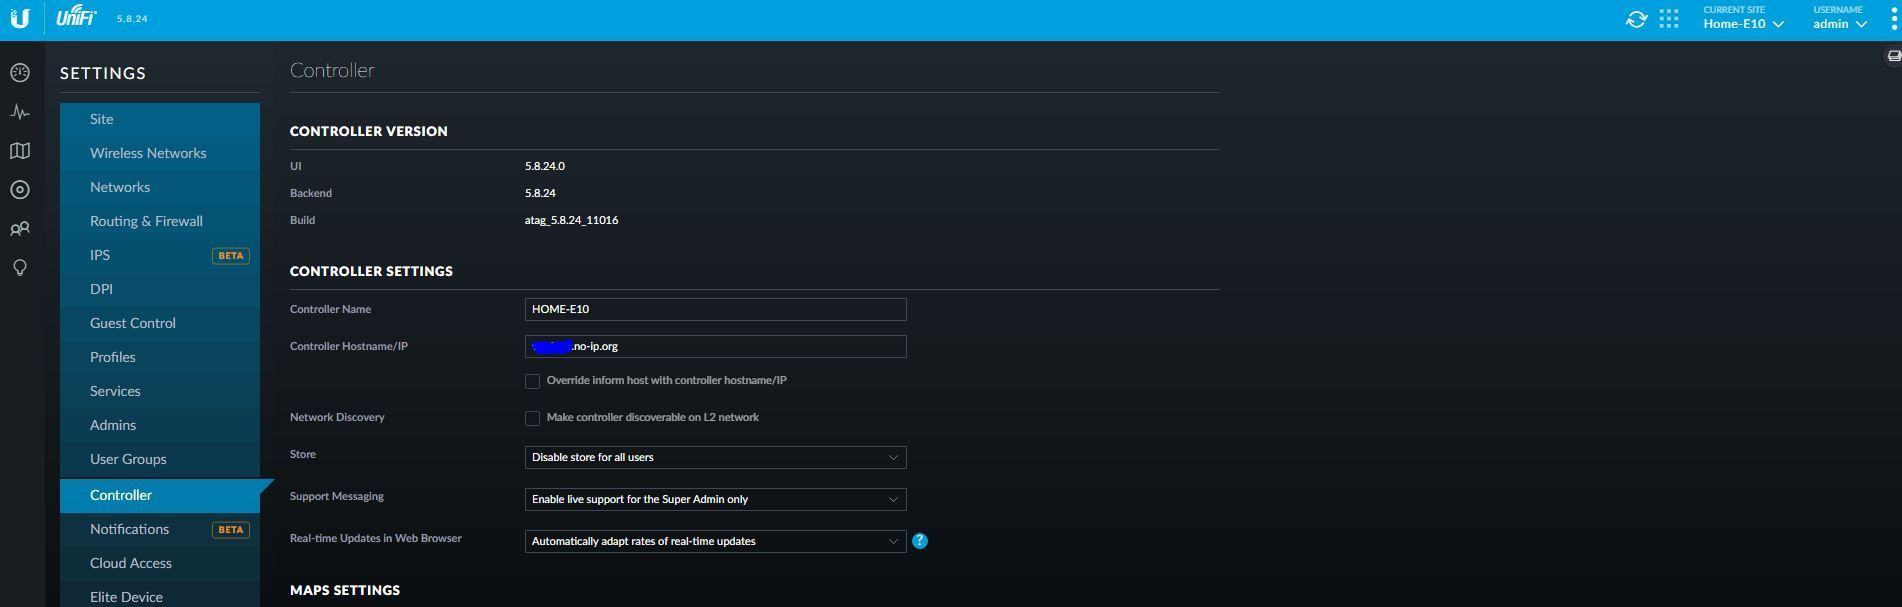
Task: Open the Statistics pulse icon
Action: point(20,112)
